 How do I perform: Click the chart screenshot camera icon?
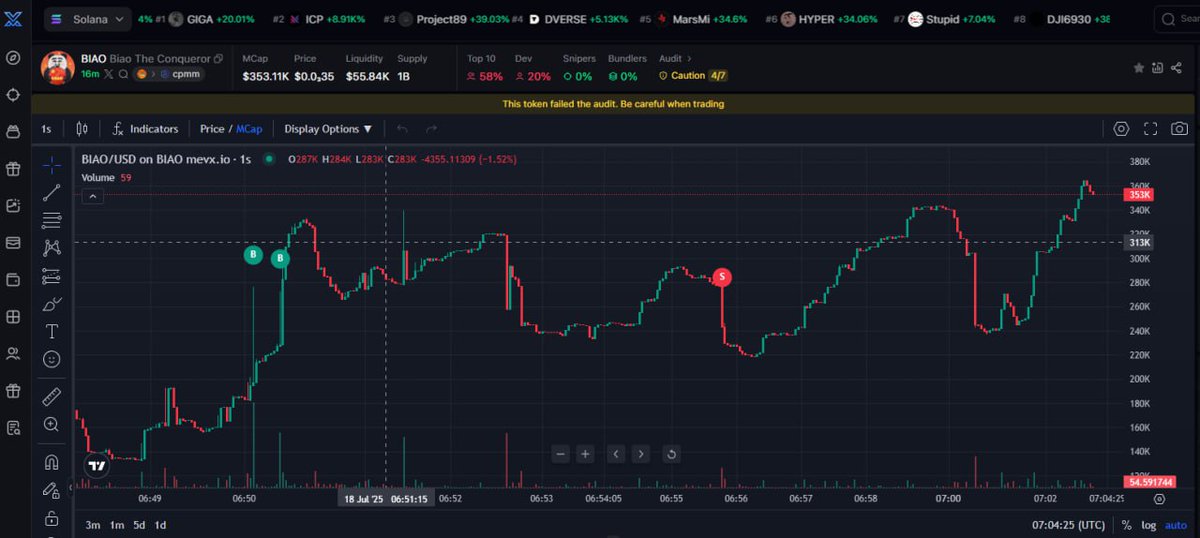(1180, 128)
